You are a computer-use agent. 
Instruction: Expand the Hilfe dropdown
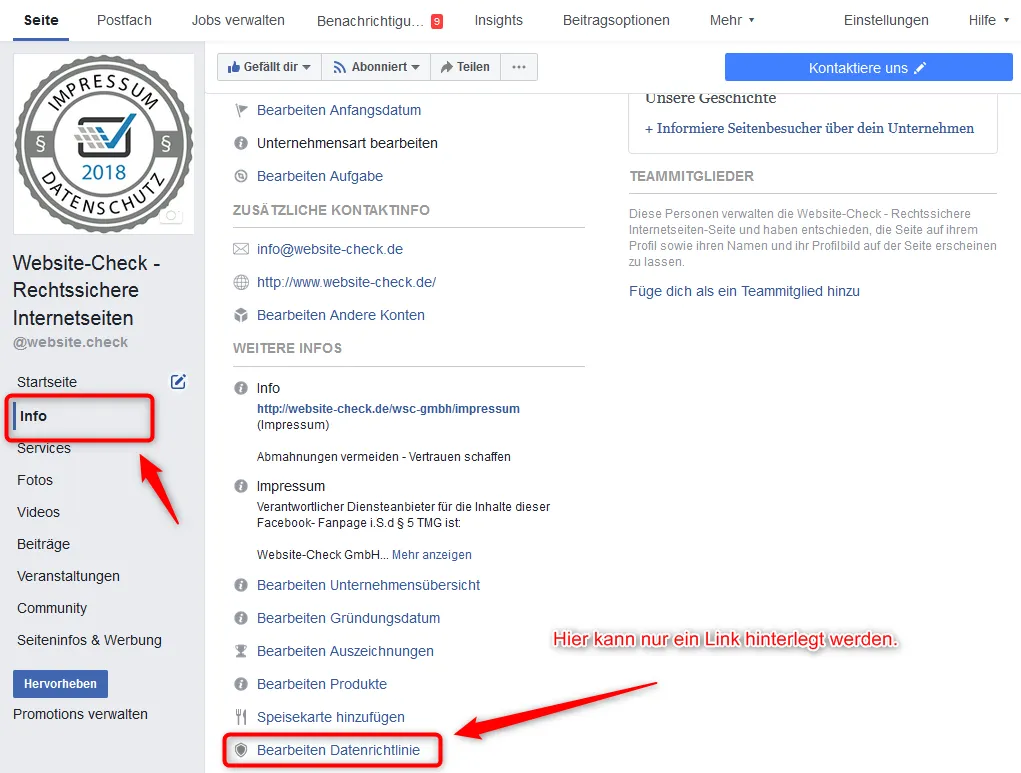988,19
